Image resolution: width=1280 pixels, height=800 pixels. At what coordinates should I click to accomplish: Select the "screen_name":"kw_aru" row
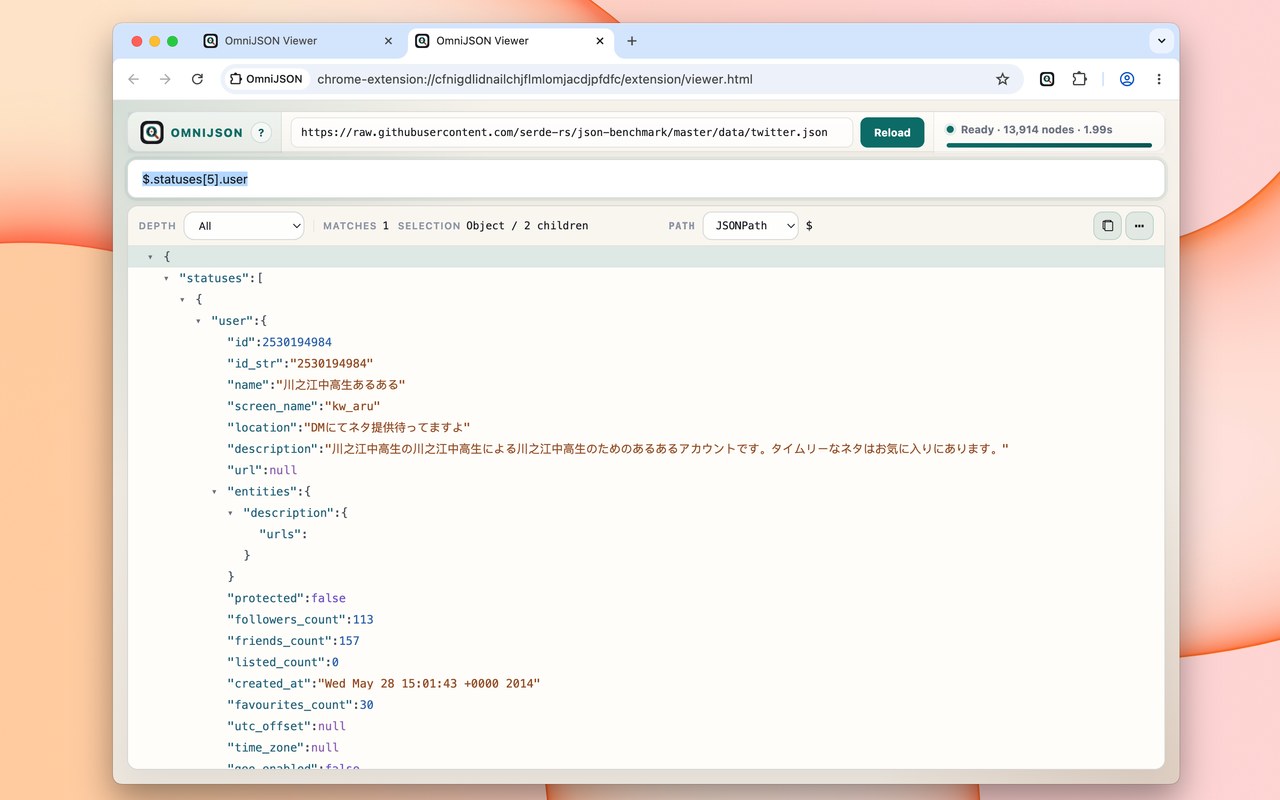(x=646, y=406)
